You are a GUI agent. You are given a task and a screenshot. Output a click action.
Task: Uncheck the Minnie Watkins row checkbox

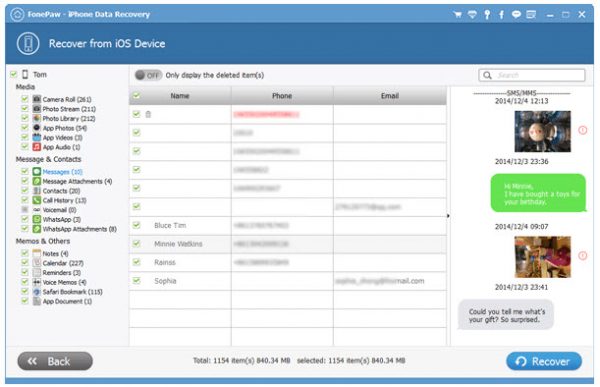(x=137, y=243)
